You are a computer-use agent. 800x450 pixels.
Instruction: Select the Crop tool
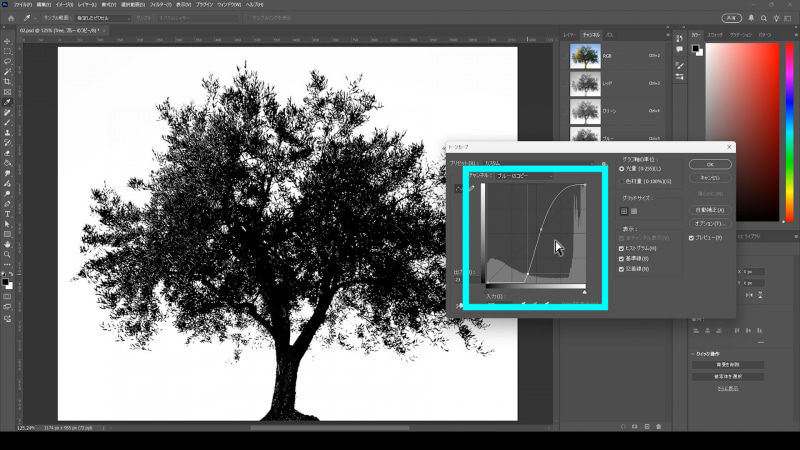click(7, 82)
